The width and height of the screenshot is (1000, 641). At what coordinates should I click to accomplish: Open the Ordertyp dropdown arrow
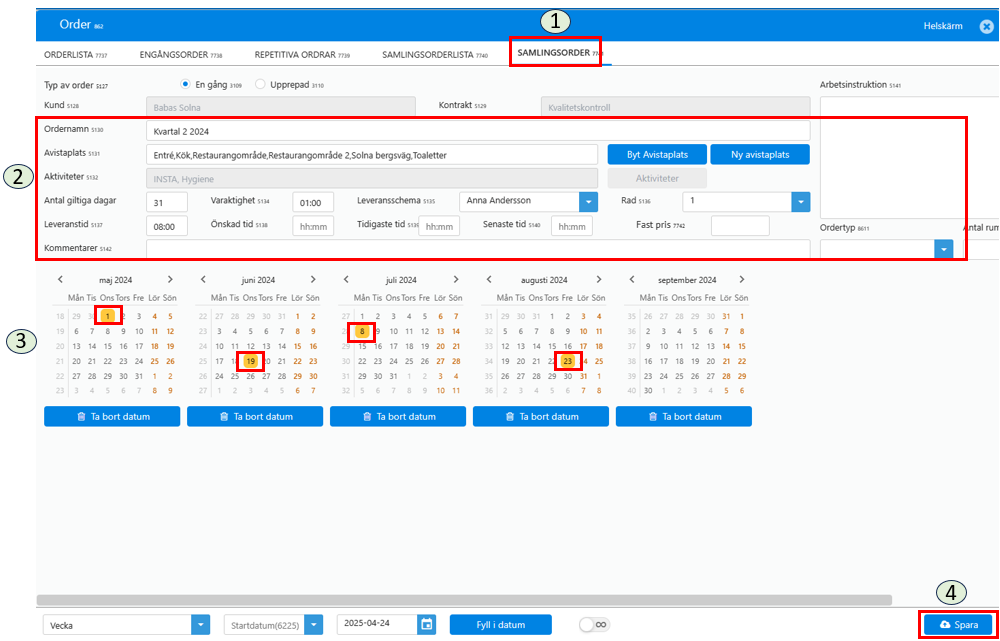(x=943, y=249)
